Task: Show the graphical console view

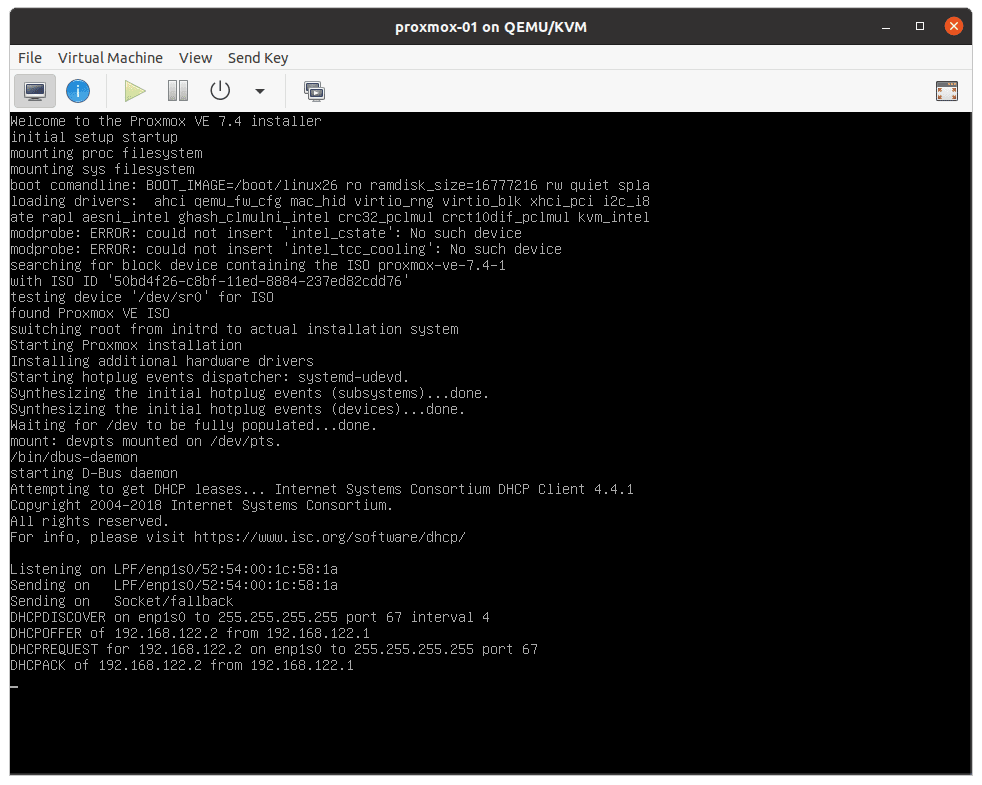Action: [35, 91]
